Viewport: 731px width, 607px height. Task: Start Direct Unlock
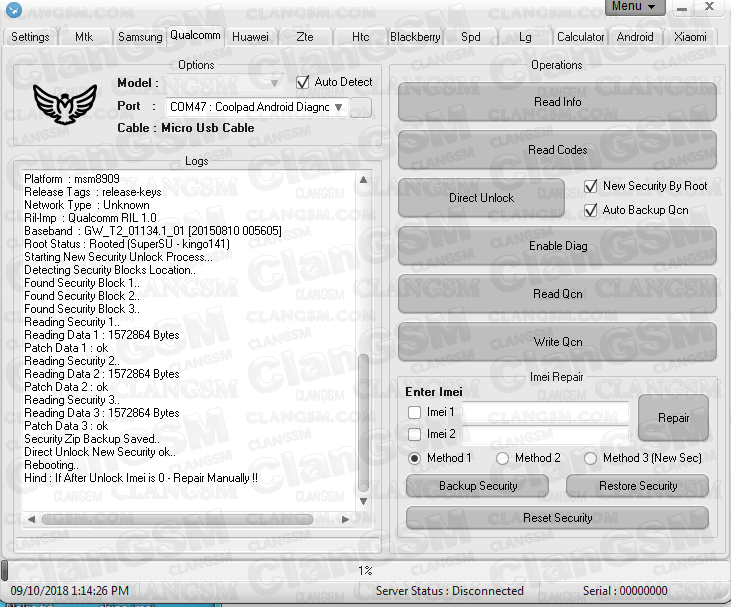(x=481, y=198)
